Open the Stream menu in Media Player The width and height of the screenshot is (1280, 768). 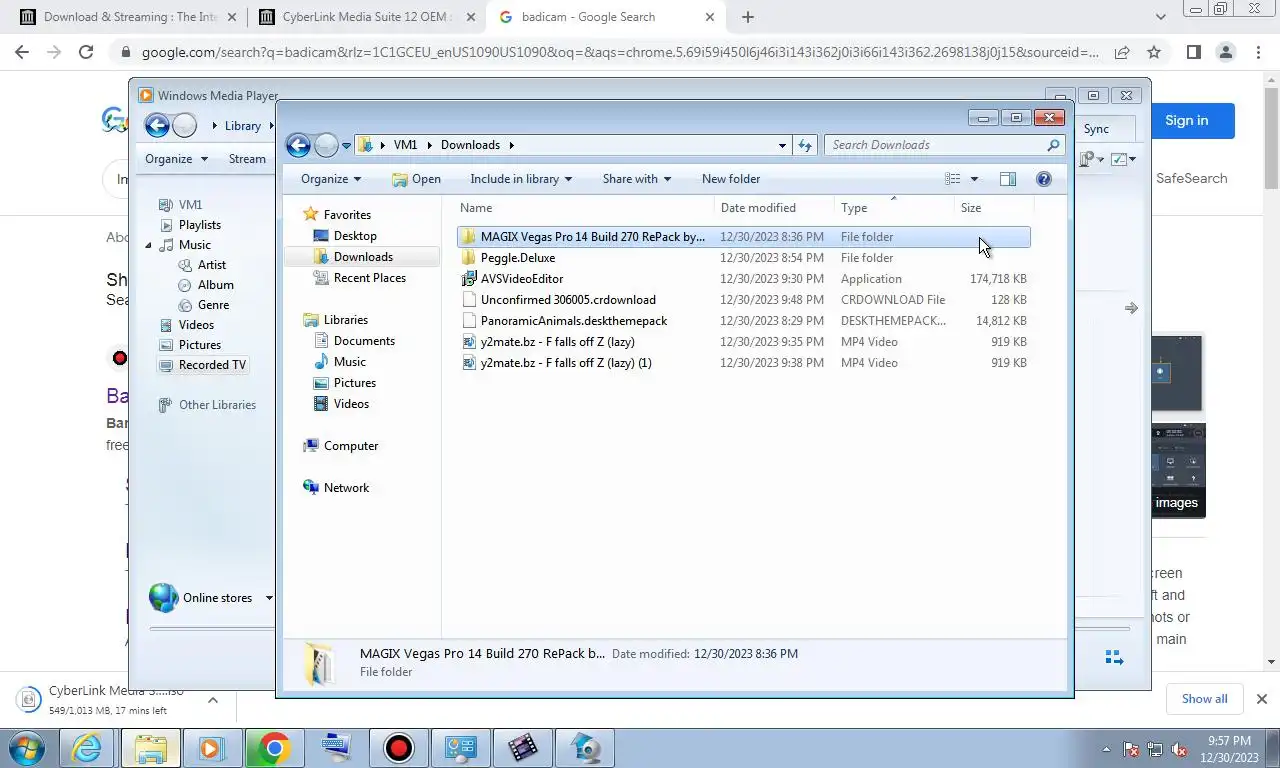247,159
